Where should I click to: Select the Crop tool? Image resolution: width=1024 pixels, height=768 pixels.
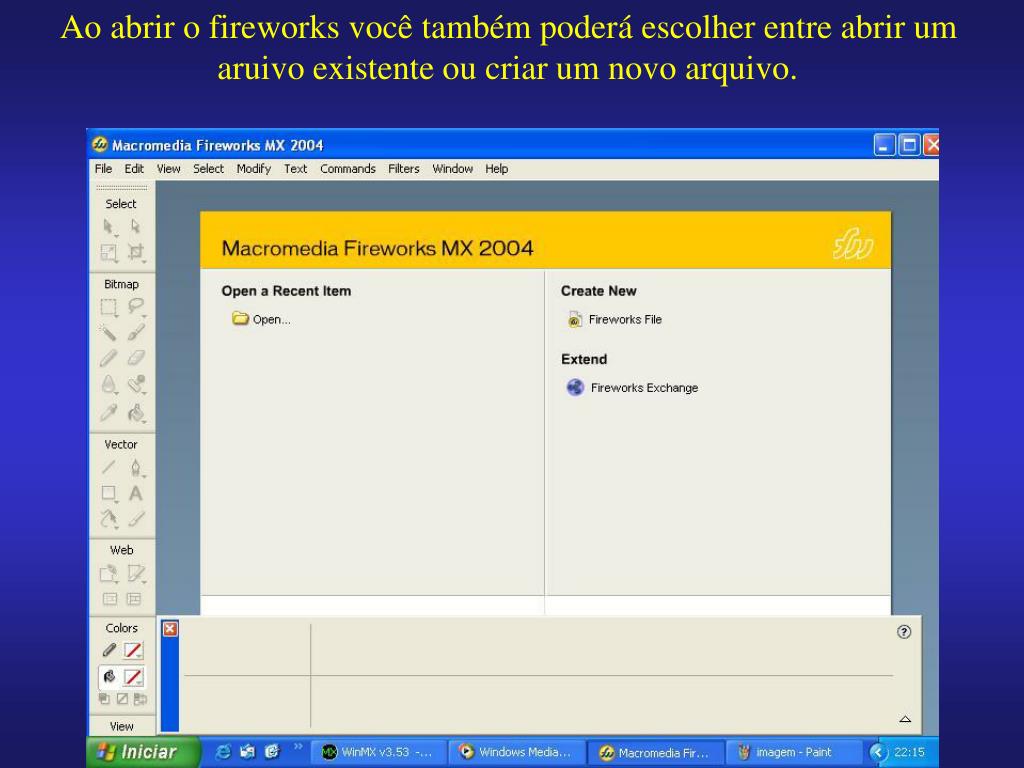click(136, 252)
